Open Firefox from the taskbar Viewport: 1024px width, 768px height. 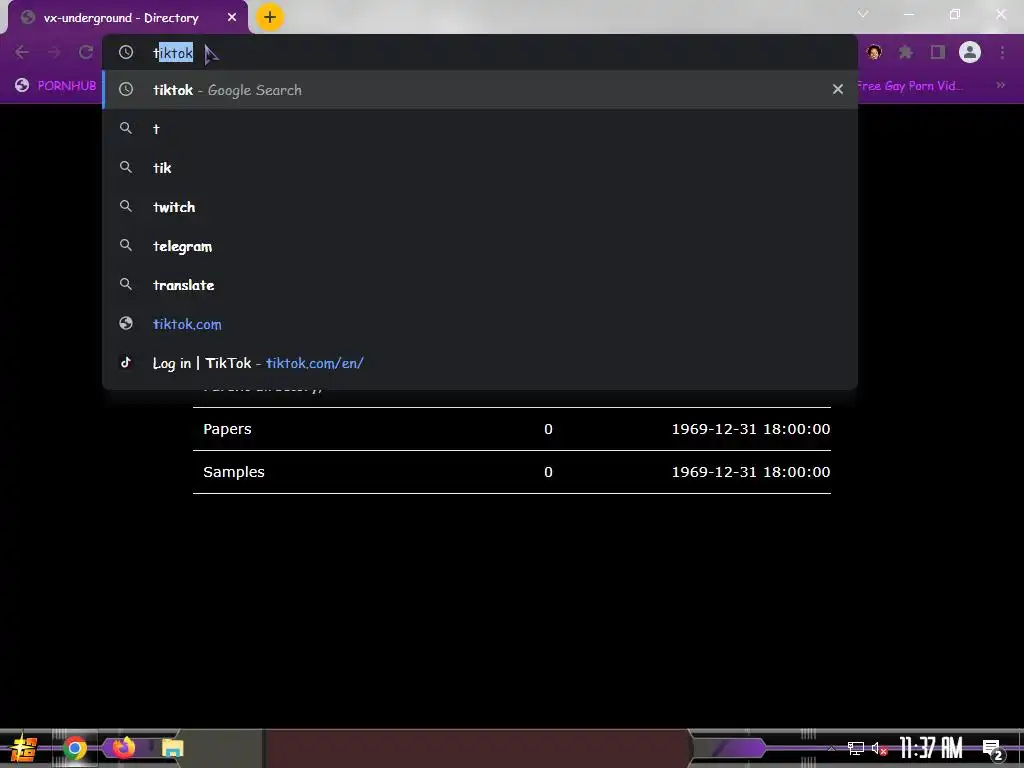click(123, 748)
